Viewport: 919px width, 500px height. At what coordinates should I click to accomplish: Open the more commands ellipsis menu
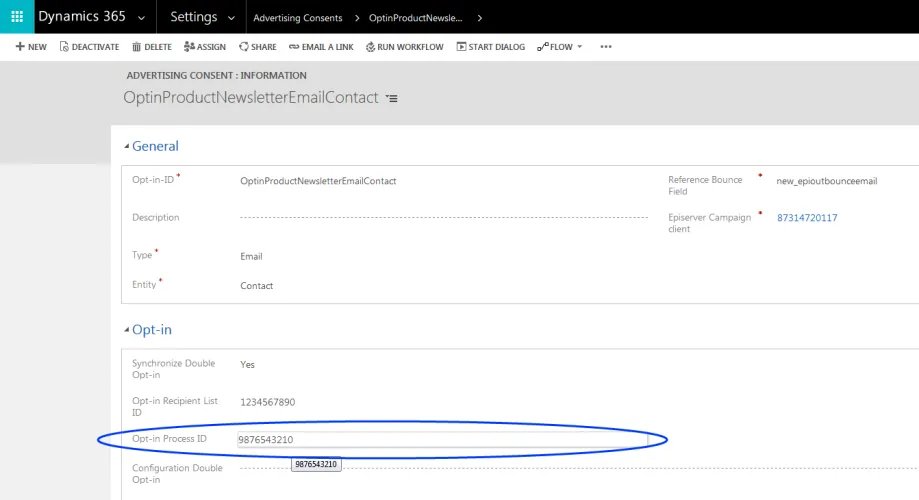(x=606, y=46)
